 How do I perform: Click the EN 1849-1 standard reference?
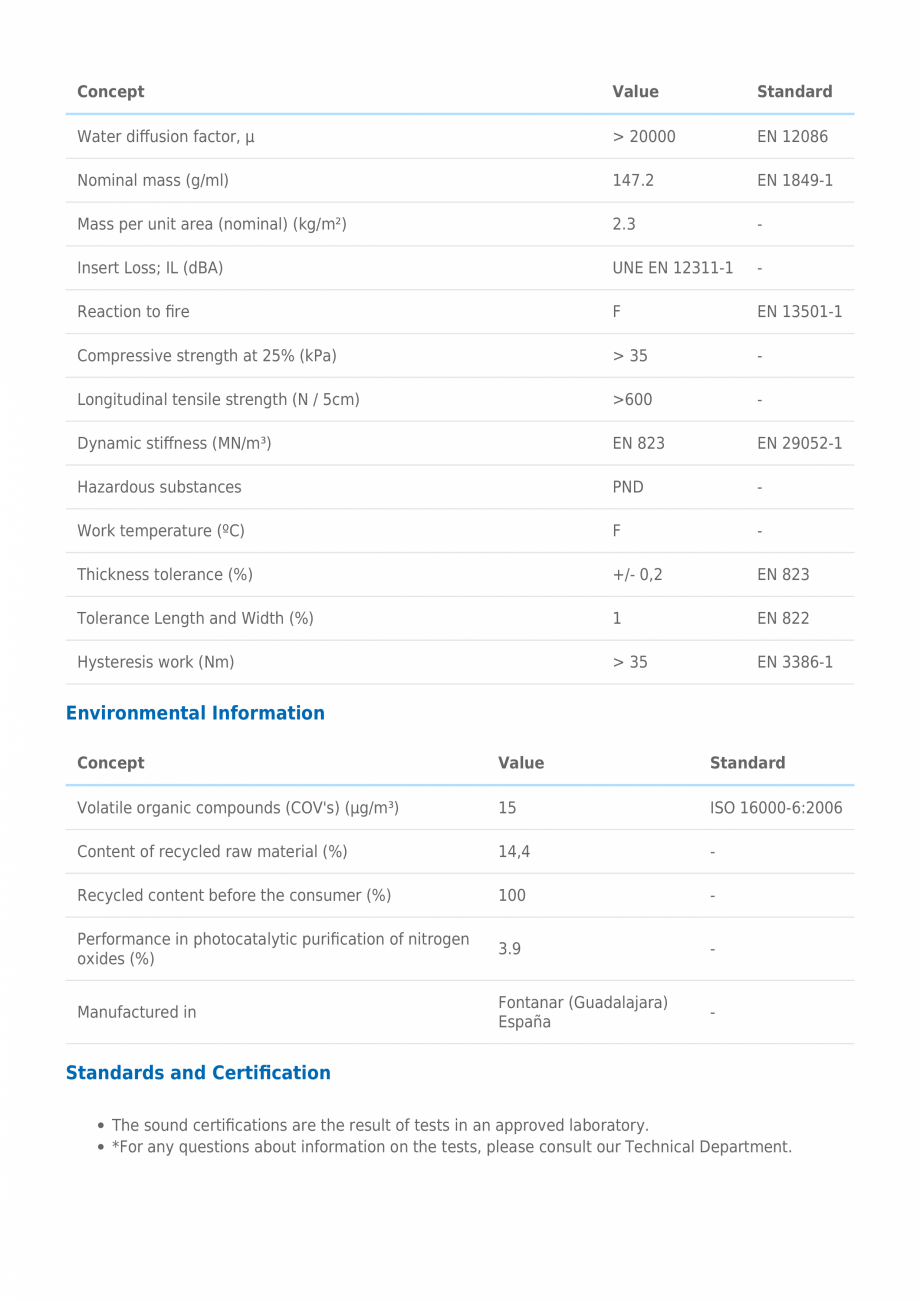tap(795, 180)
